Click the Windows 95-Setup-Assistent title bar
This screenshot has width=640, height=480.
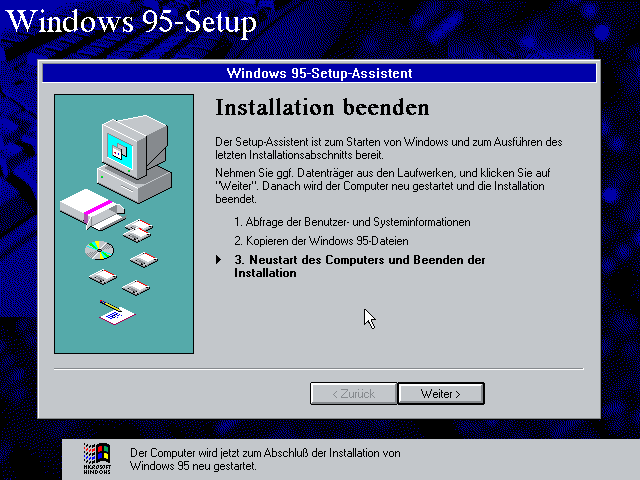coord(320,73)
